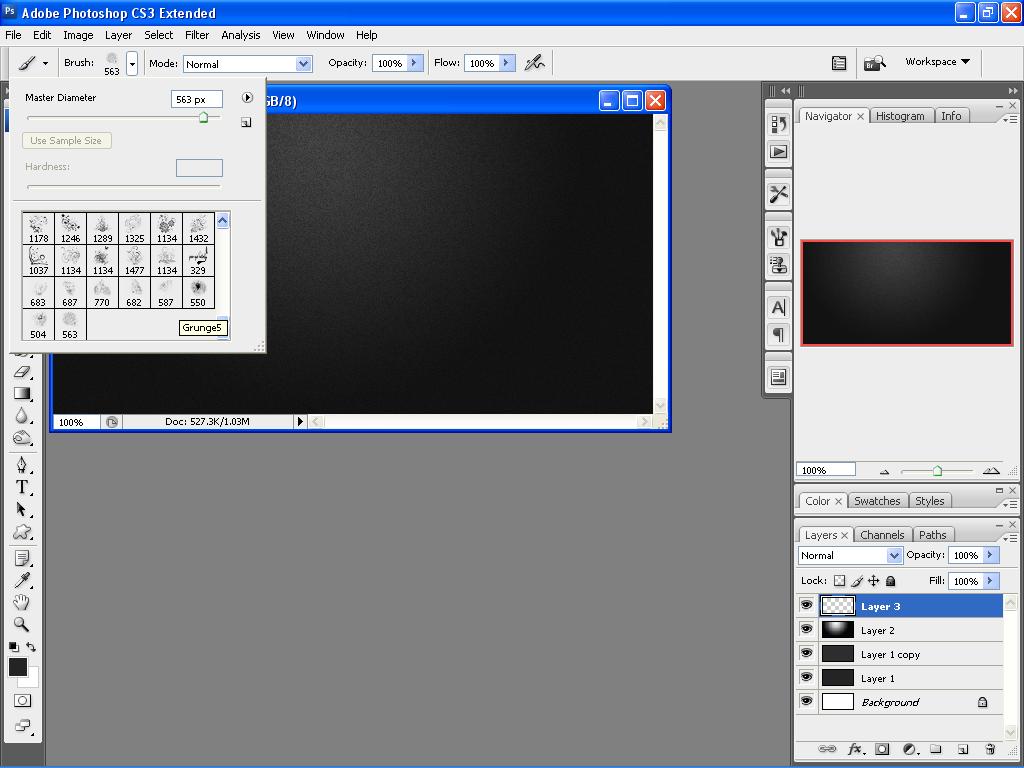Switch to the Channels tab

[881, 535]
